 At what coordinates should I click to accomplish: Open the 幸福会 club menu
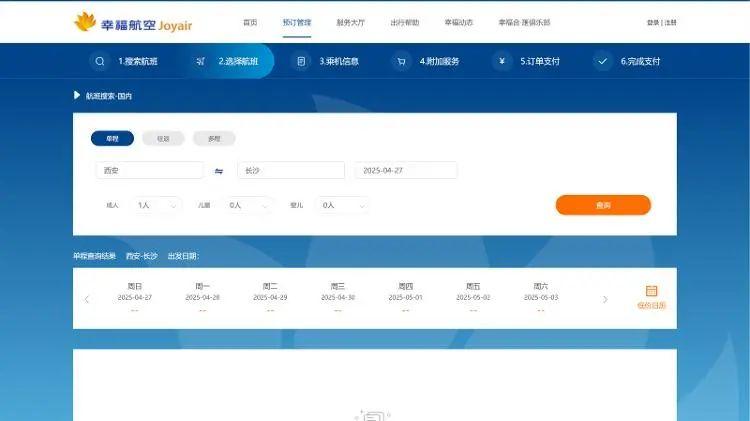tap(524, 22)
